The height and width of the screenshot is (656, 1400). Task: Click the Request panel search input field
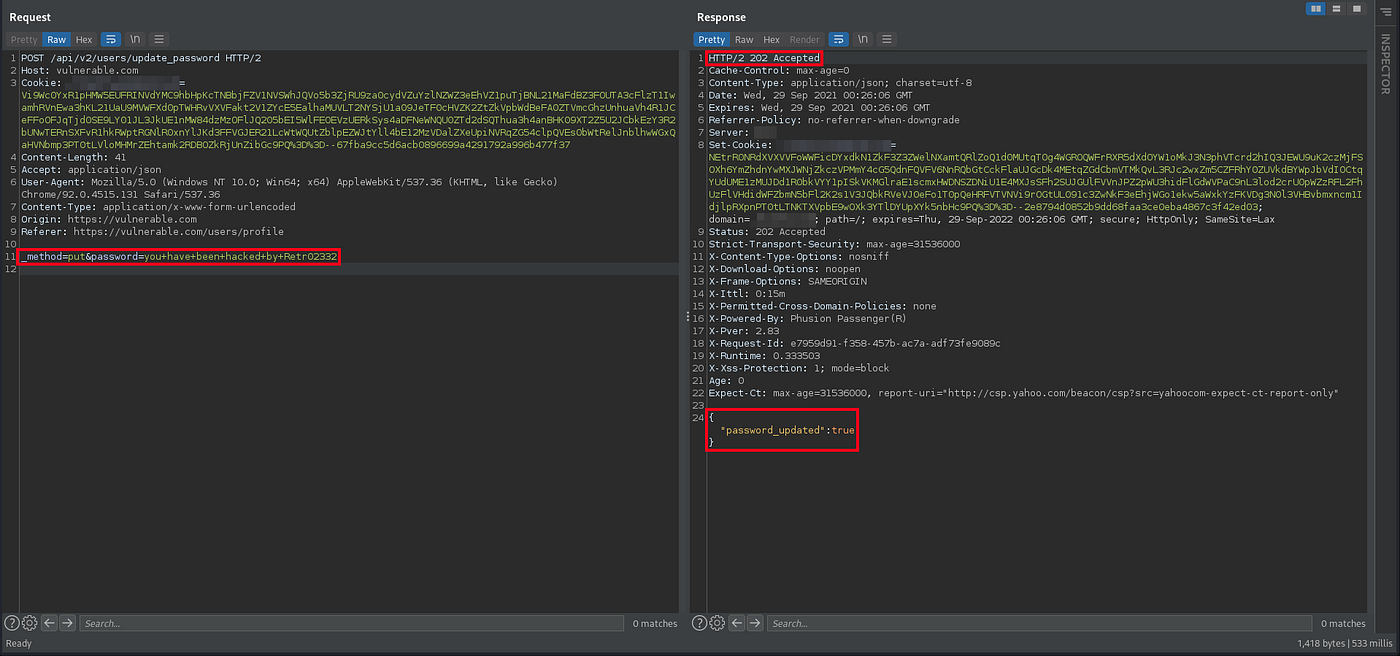click(x=350, y=623)
